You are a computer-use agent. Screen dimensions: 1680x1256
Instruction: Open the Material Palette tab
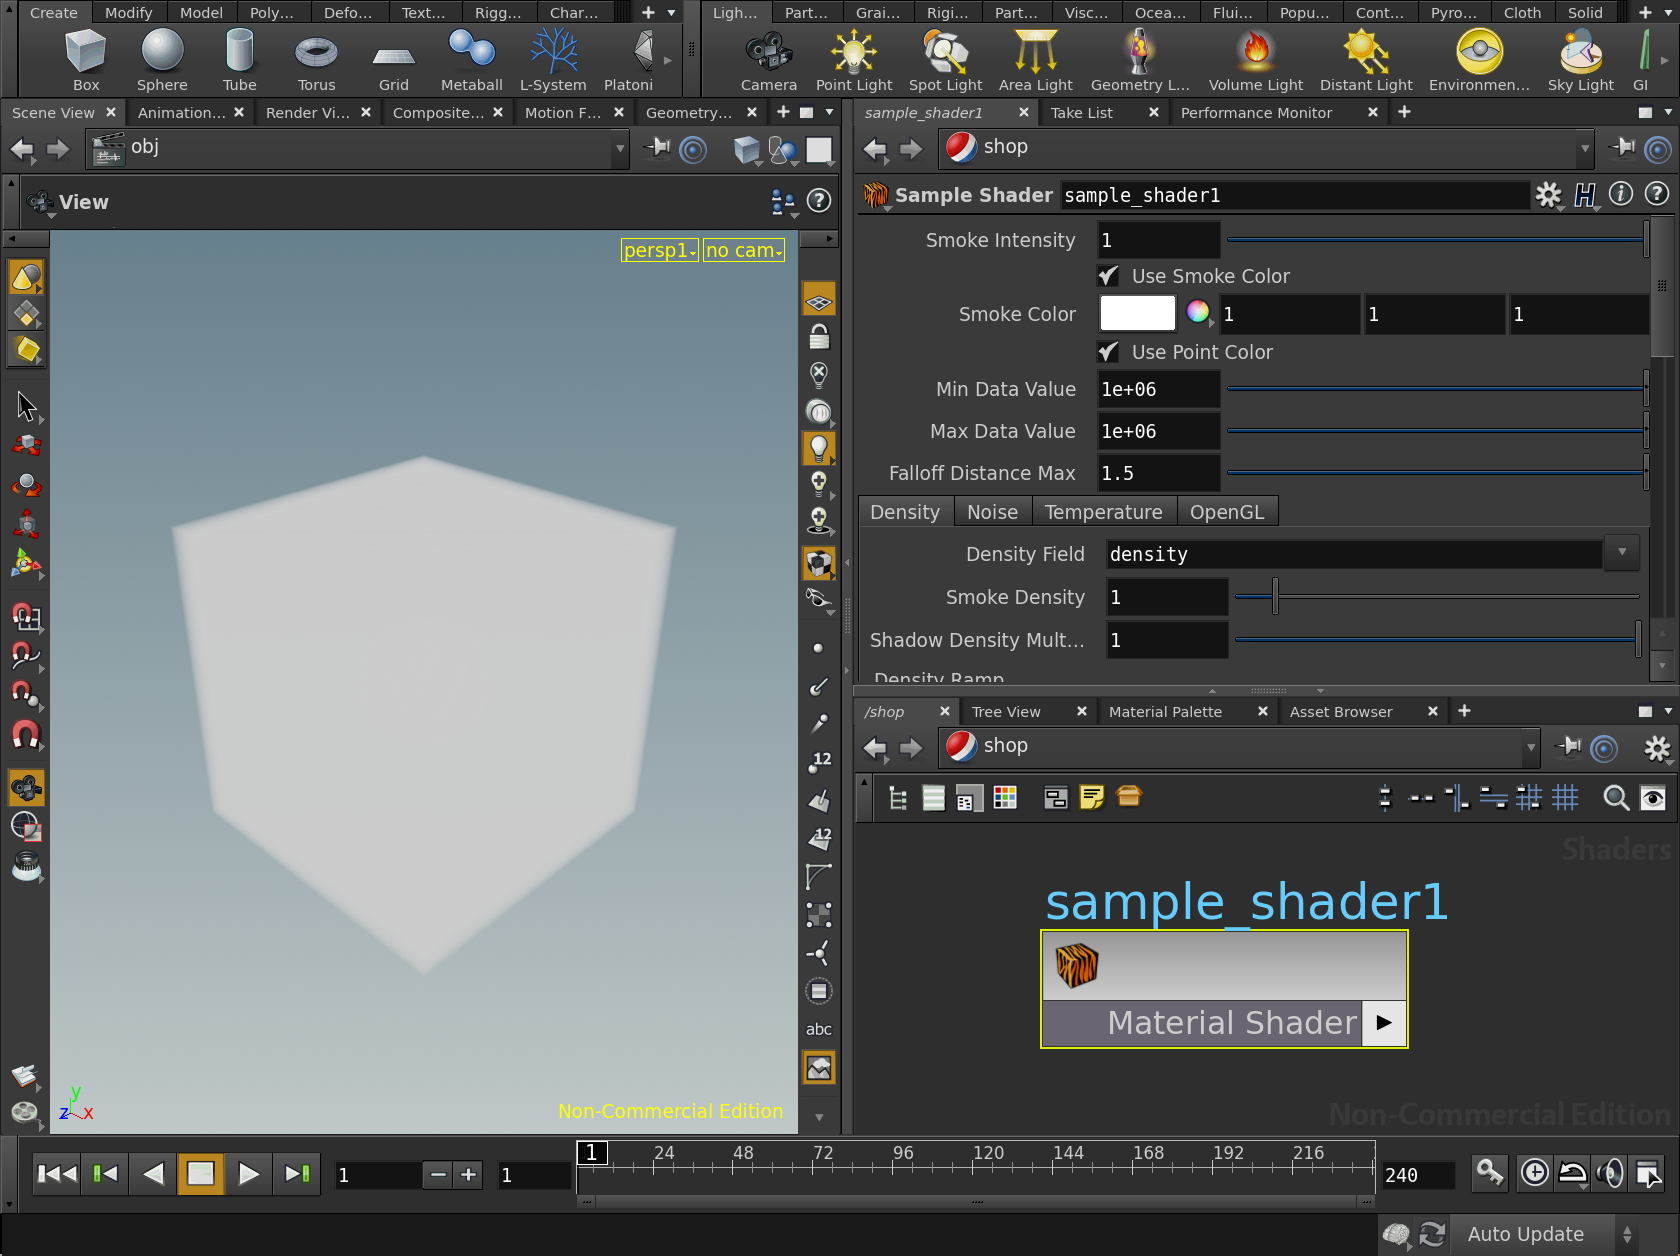coord(1165,712)
